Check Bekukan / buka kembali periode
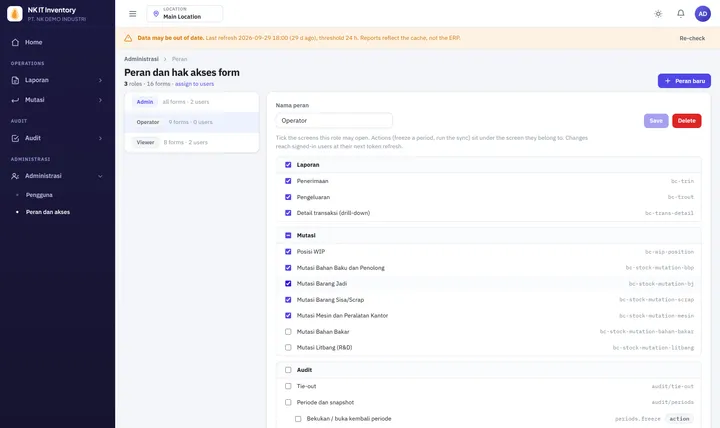The height and width of the screenshot is (428, 720). (x=298, y=419)
